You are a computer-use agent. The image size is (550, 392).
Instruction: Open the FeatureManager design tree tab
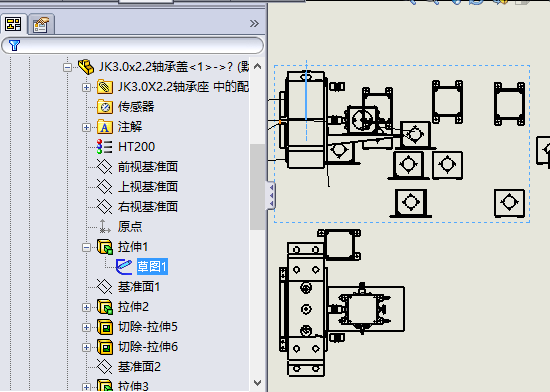[x=13, y=25]
